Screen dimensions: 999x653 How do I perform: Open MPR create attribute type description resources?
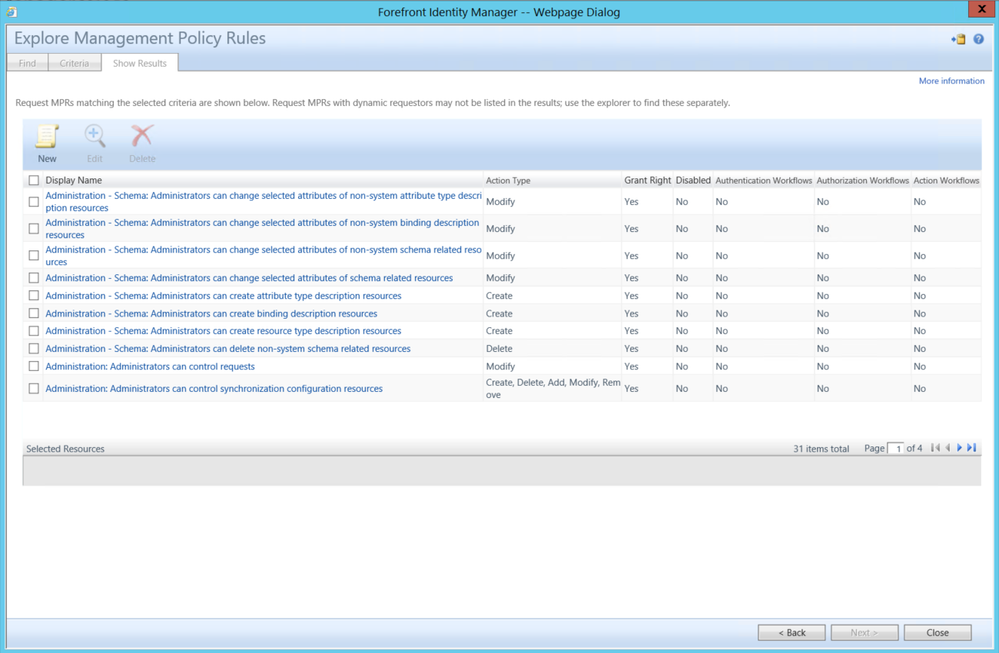[x=223, y=296]
